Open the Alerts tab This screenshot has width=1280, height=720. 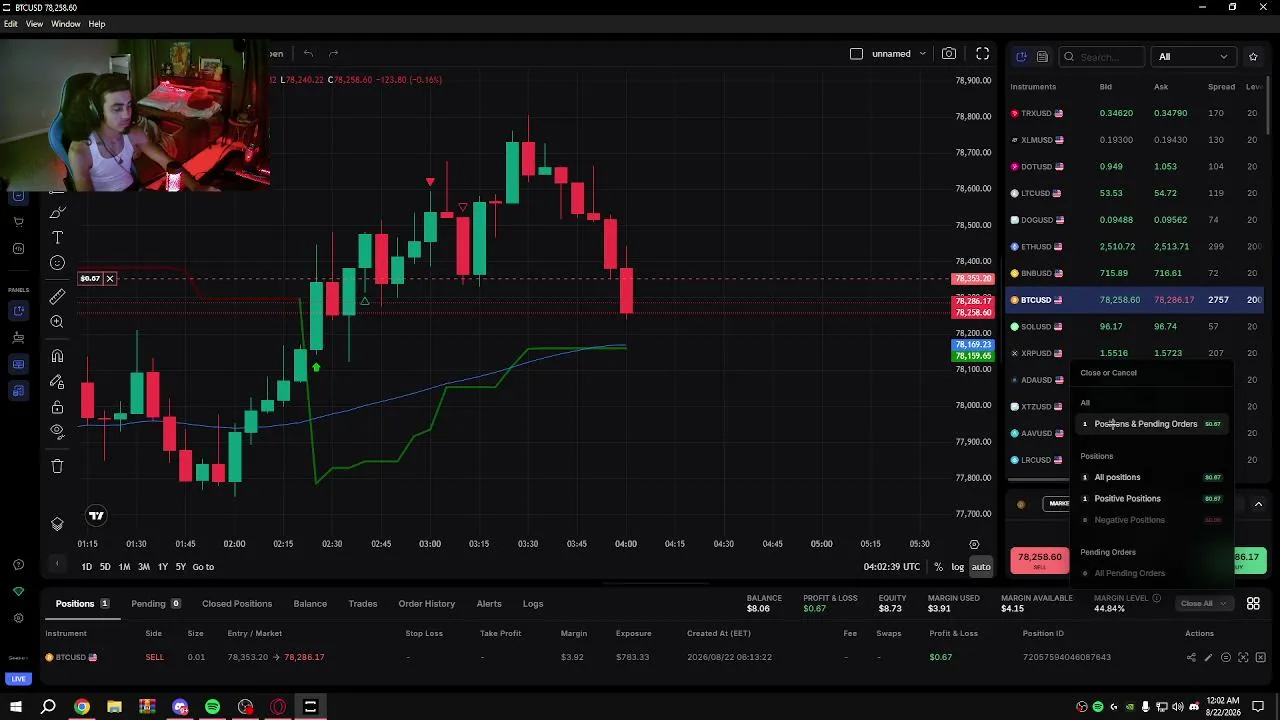[489, 604]
